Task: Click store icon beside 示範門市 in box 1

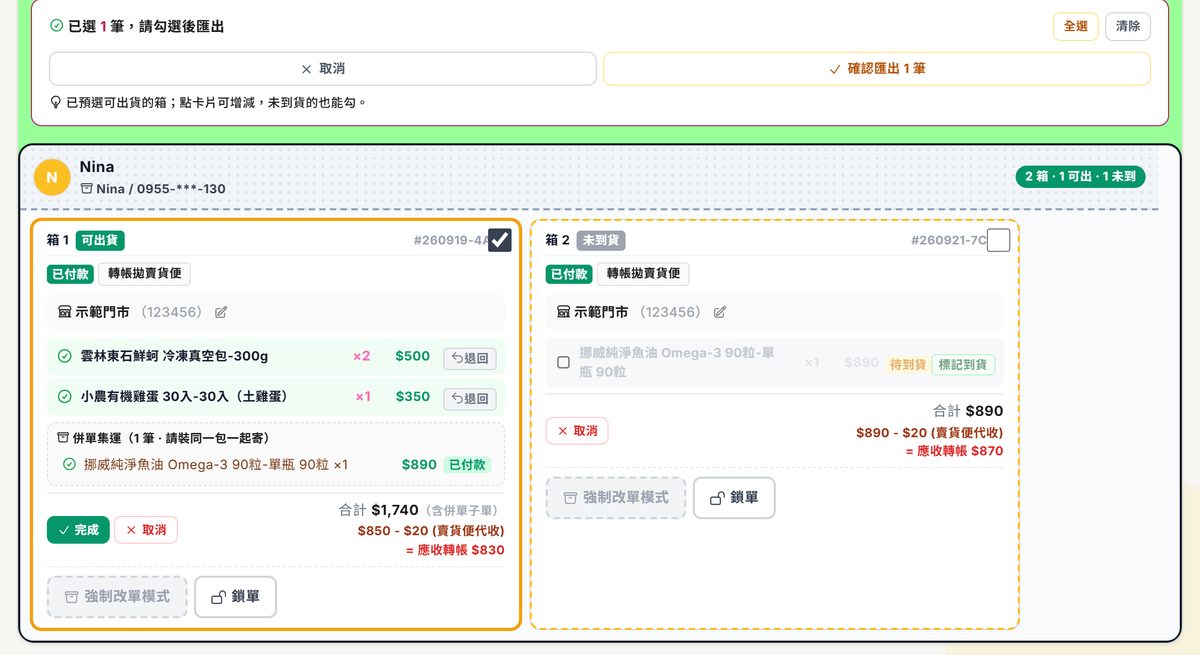Action: (x=65, y=312)
